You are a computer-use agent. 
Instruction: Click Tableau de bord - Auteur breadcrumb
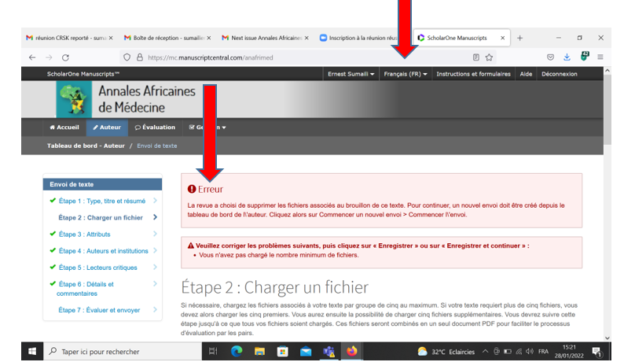[86, 146]
